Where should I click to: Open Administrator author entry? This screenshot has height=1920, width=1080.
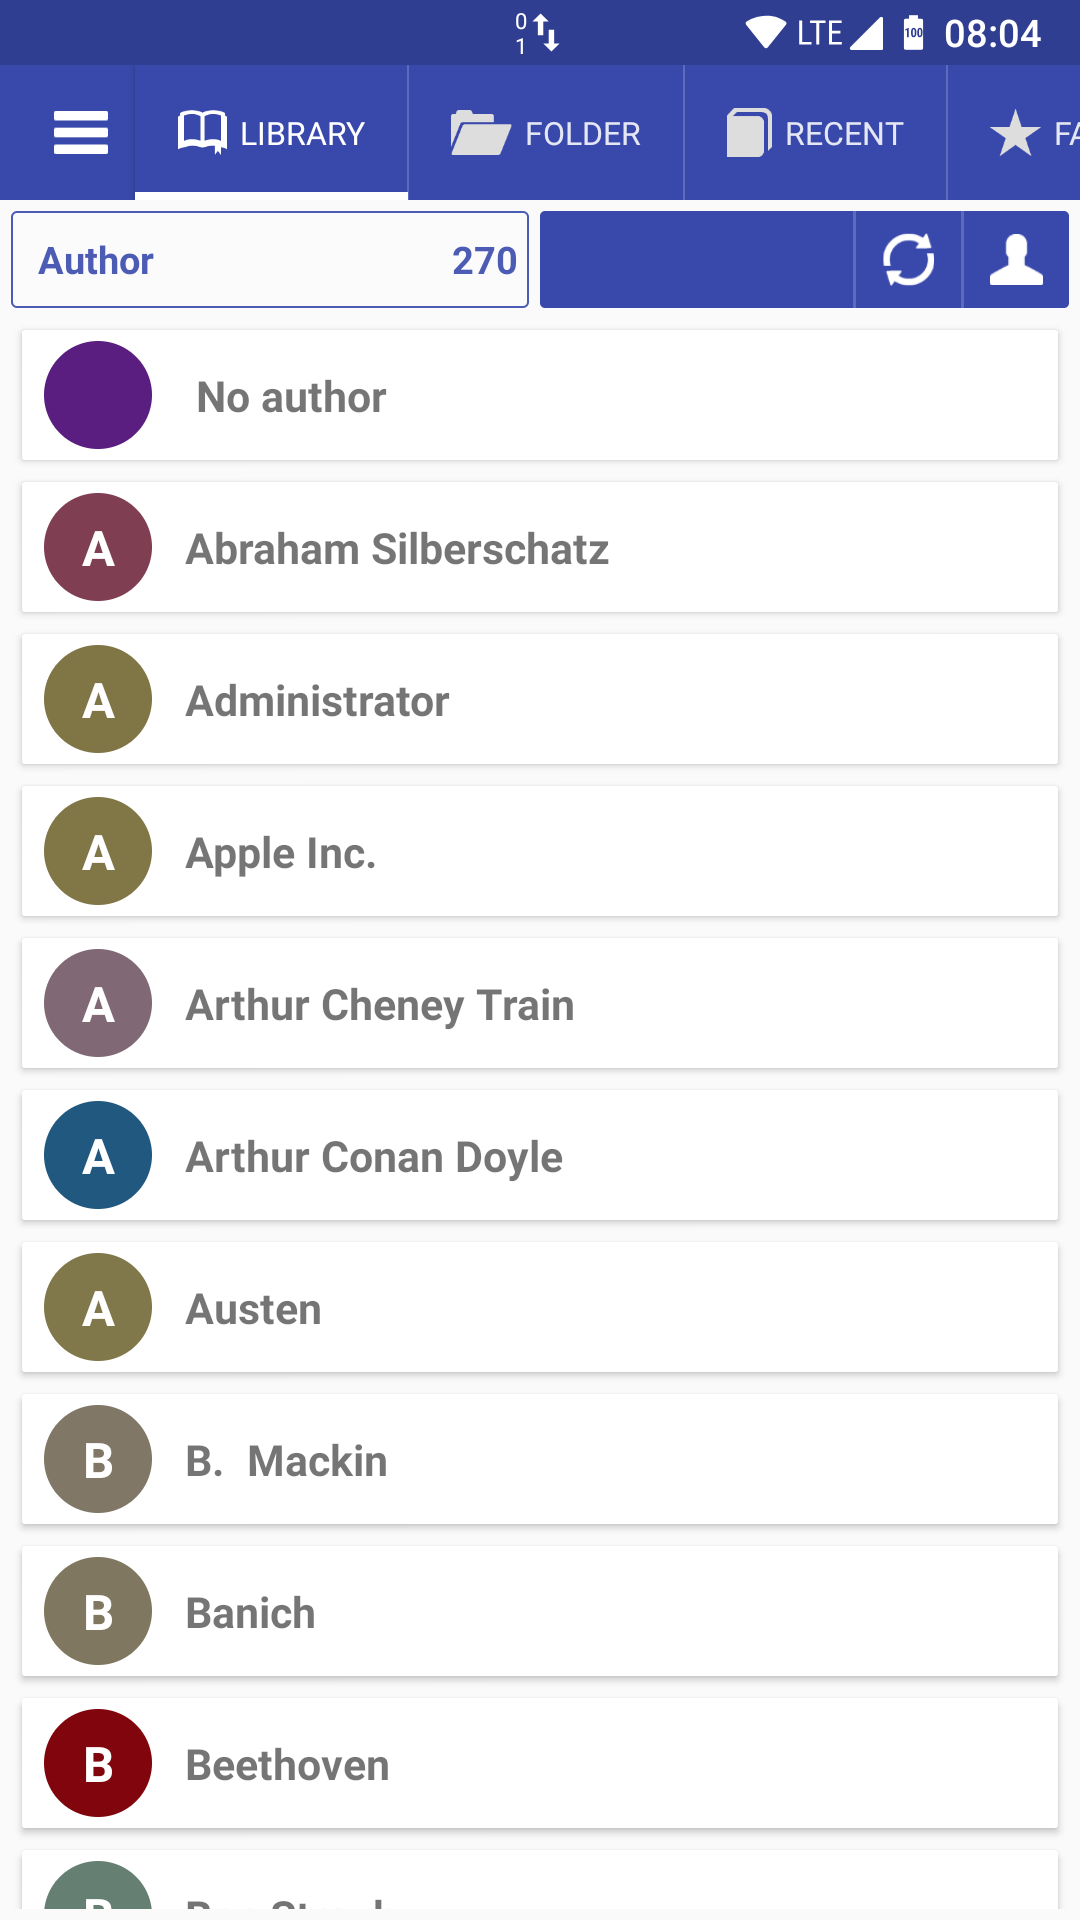click(x=540, y=700)
